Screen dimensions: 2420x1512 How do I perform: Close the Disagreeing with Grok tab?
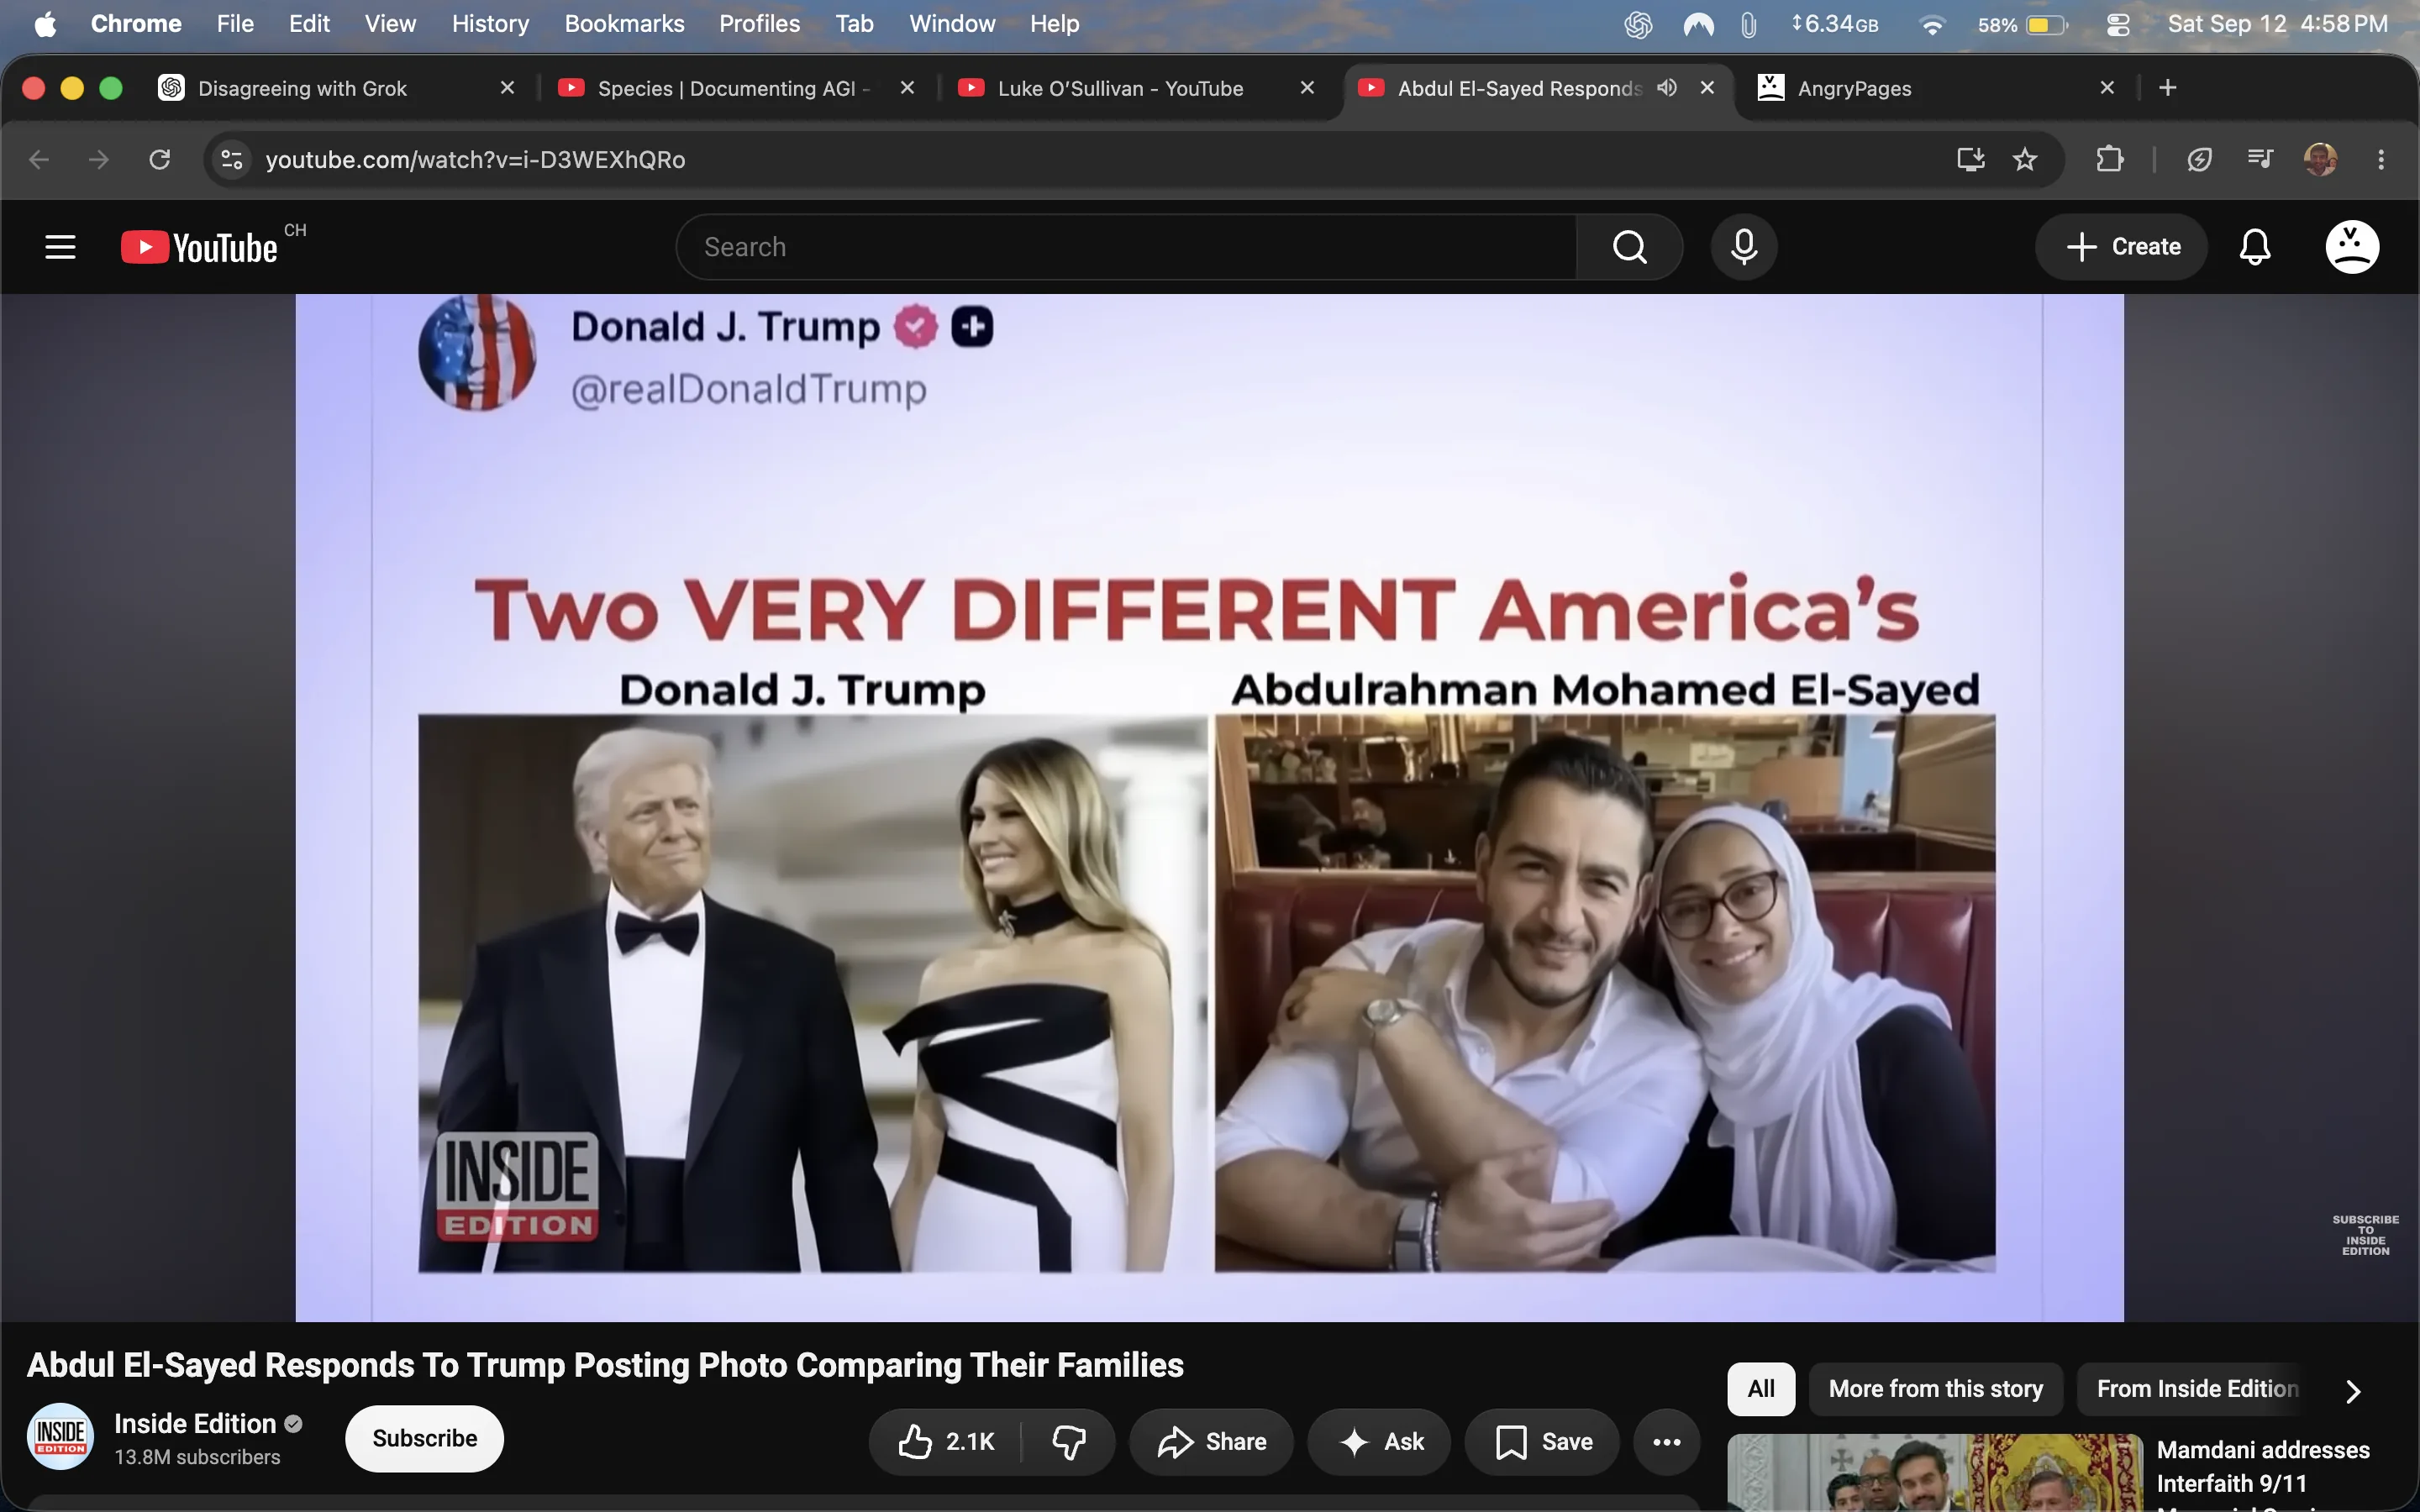click(507, 88)
